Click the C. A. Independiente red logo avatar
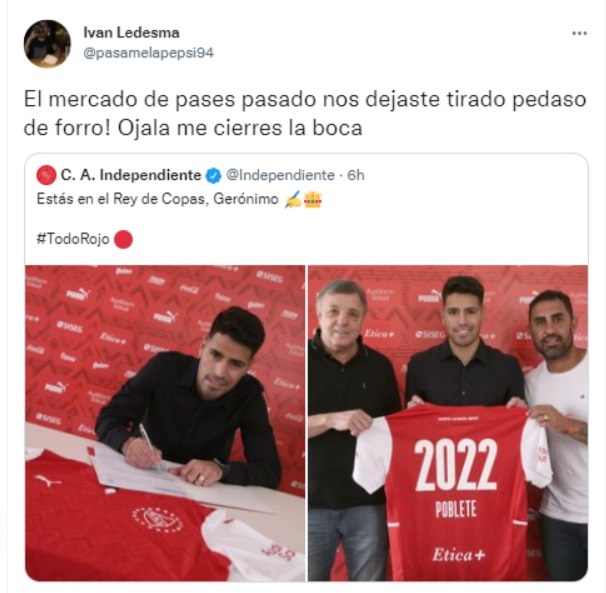606x593 pixels. [x=46, y=176]
